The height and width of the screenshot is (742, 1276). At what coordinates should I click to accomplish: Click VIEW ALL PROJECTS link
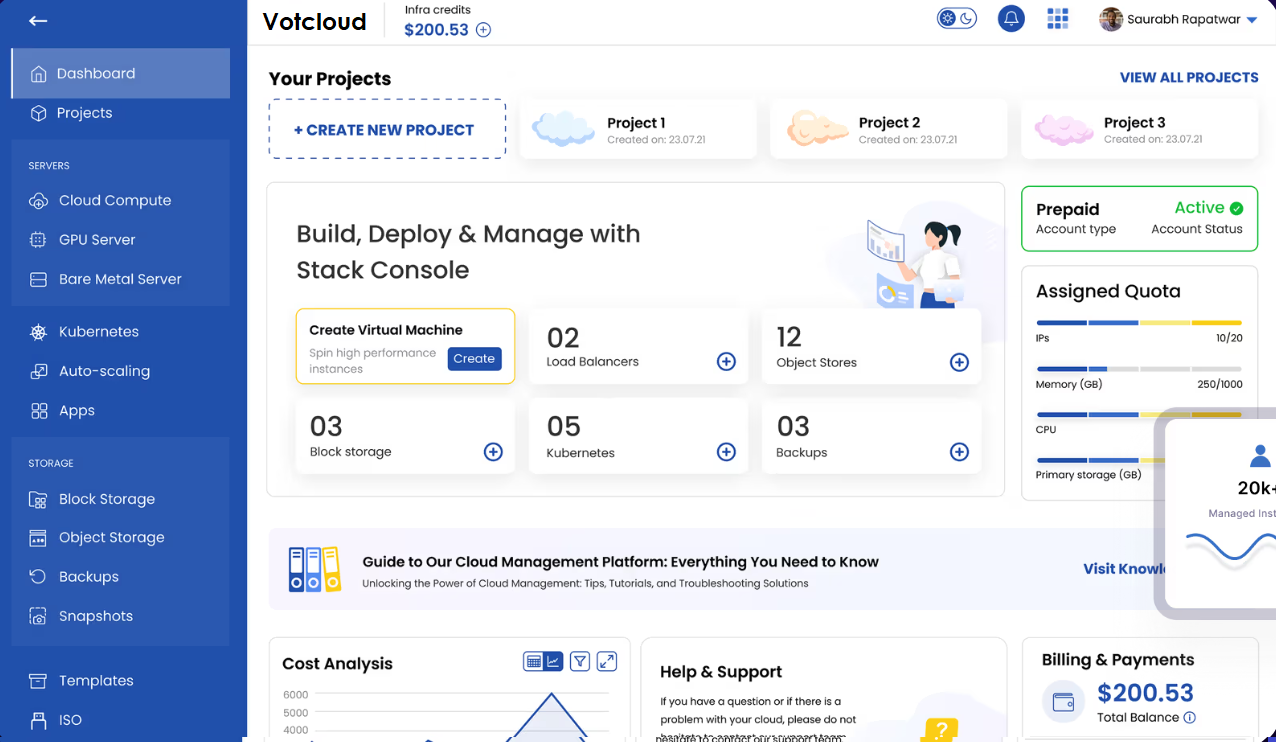tap(1189, 77)
